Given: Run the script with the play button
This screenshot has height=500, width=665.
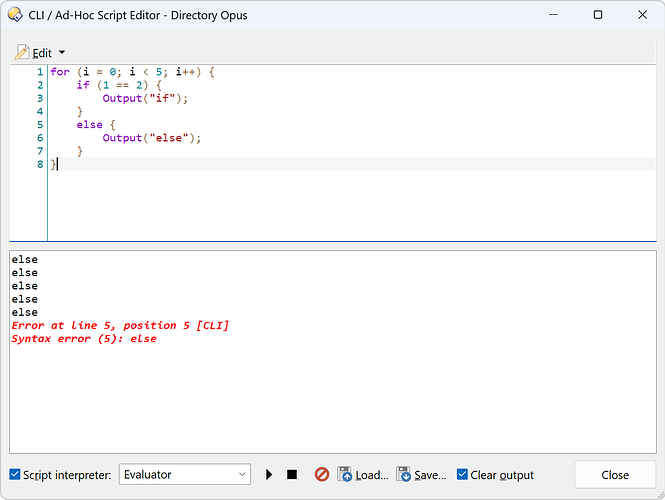Looking at the screenshot, I should point(269,475).
